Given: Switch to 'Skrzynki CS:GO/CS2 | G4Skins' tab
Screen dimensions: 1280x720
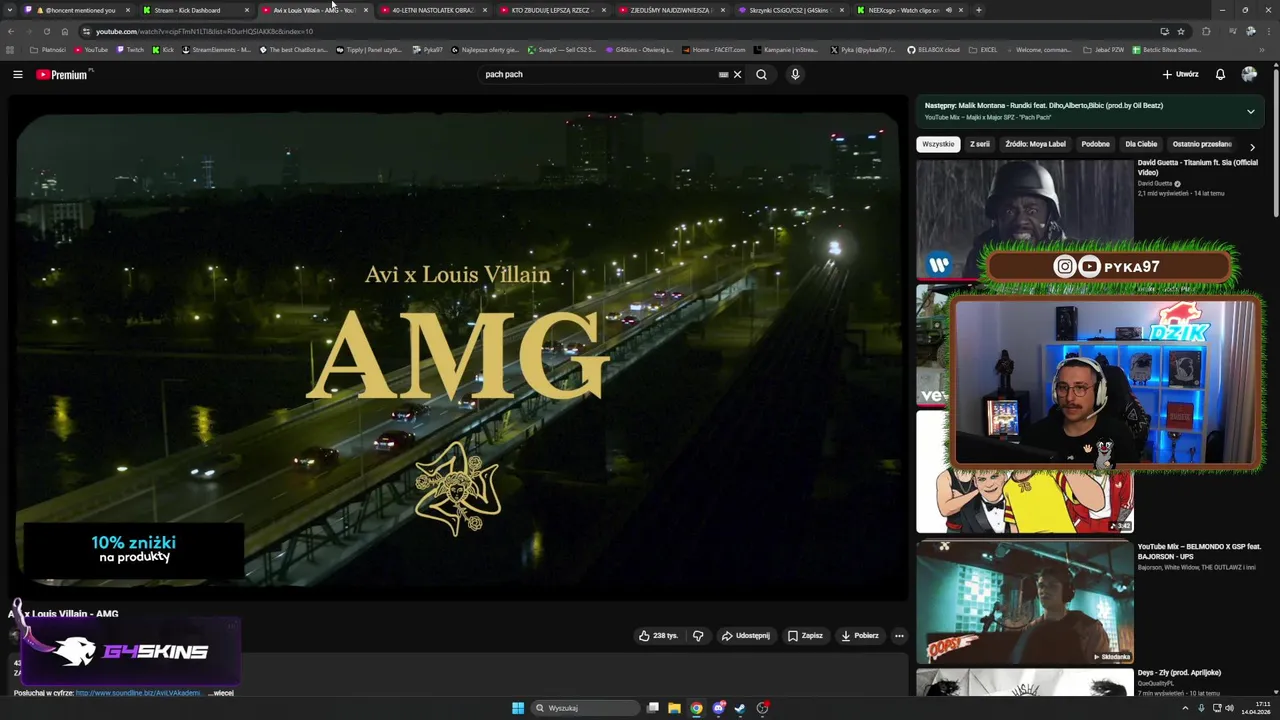Looking at the screenshot, I should click(x=790, y=10).
